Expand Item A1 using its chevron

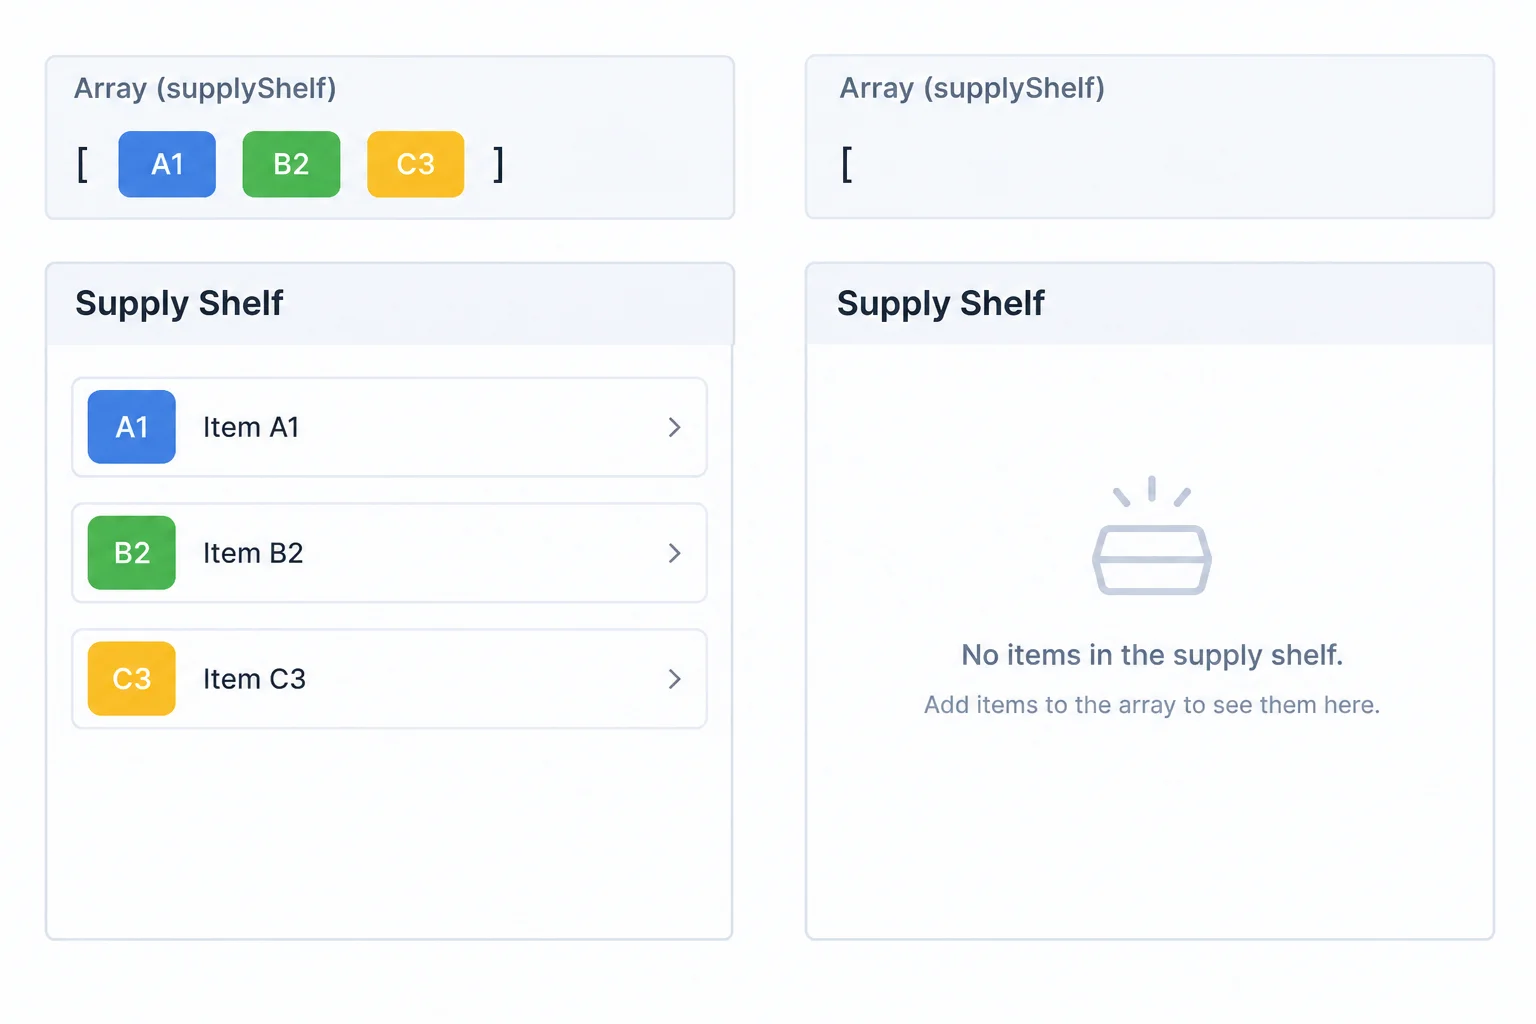click(674, 427)
